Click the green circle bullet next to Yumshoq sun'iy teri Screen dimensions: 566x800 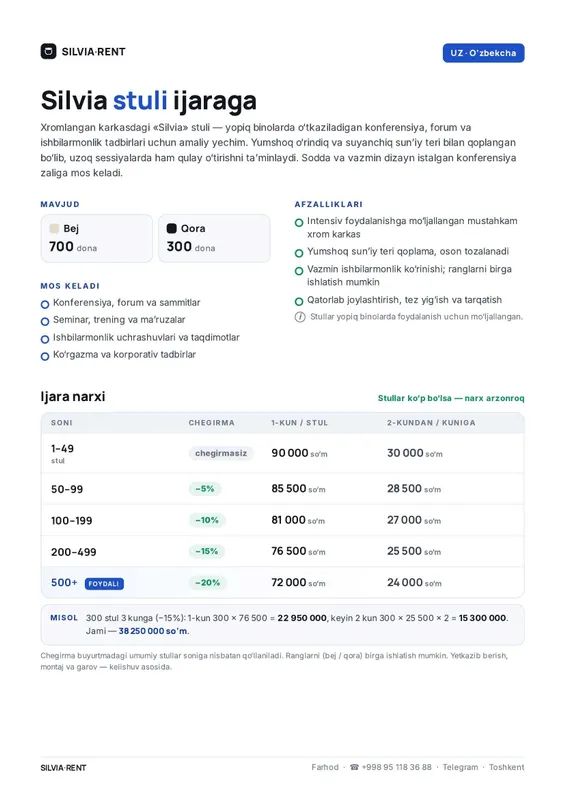pos(299,253)
